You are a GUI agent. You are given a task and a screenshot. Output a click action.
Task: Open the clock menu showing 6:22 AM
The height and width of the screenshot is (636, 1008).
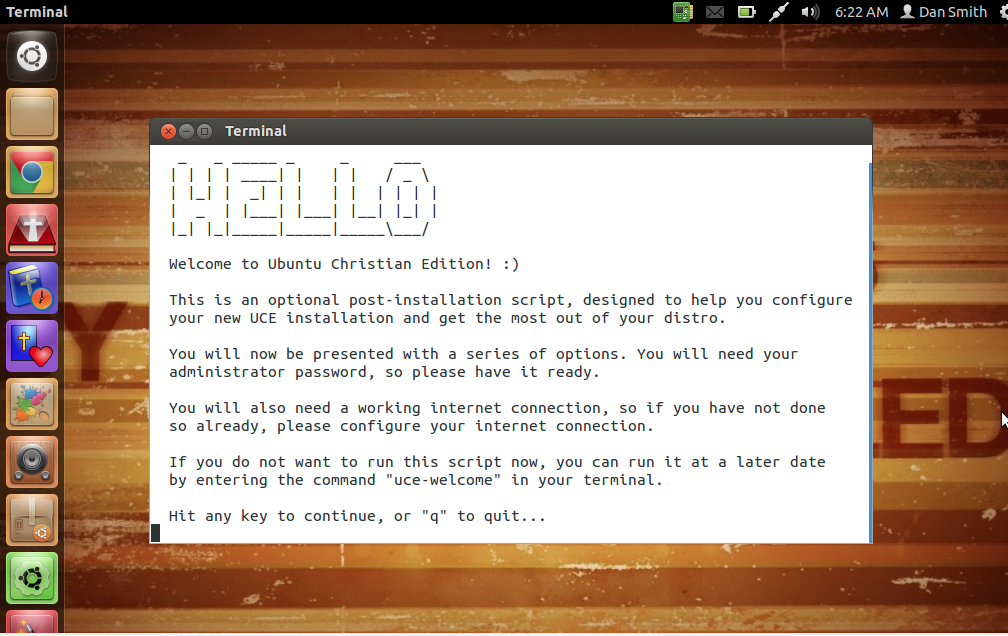pyautogui.click(x=864, y=11)
